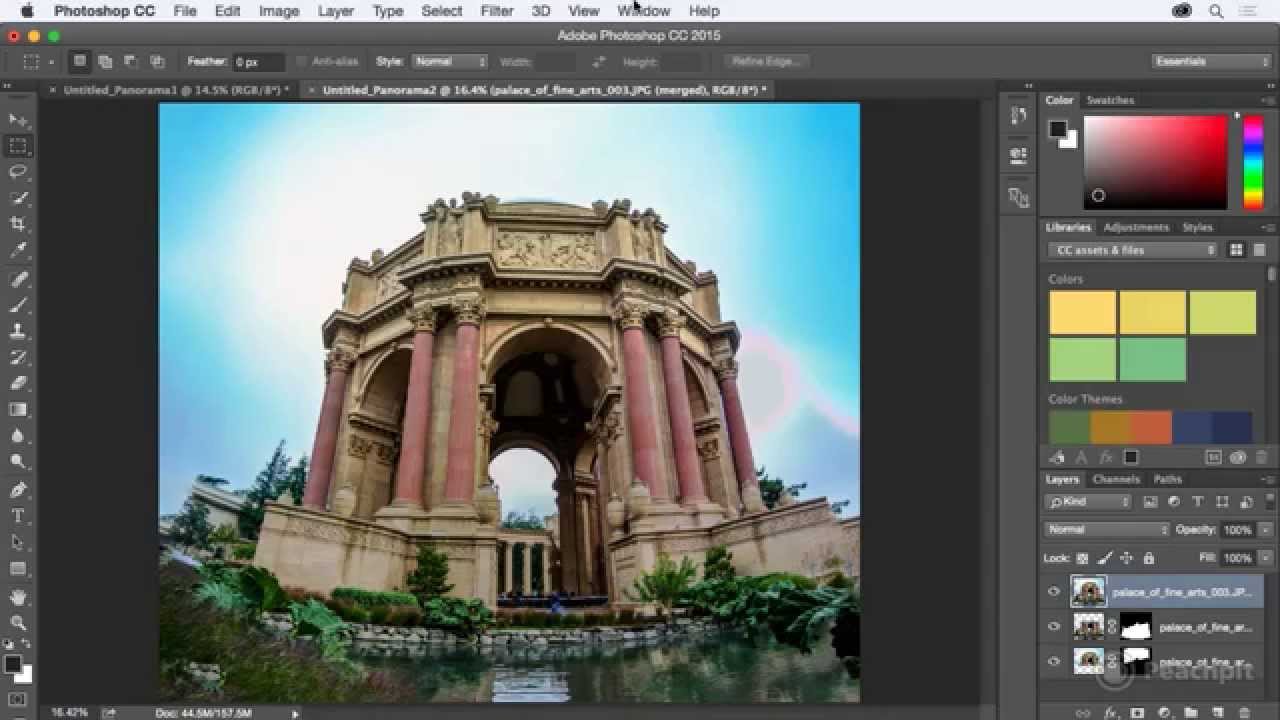This screenshot has width=1280, height=720.
Task: Click the Refine Edge button
Action: coord(765,61)
